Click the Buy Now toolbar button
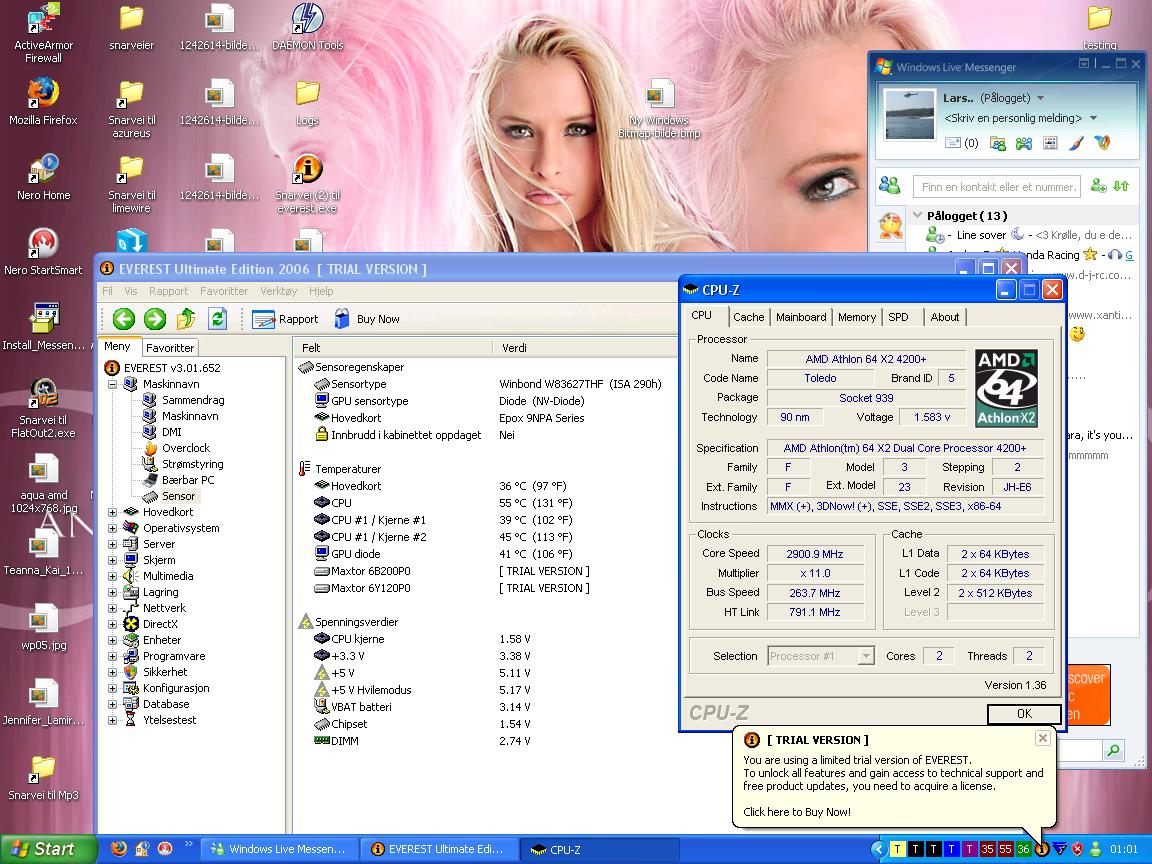1152x864 pixels. (367, 319)
